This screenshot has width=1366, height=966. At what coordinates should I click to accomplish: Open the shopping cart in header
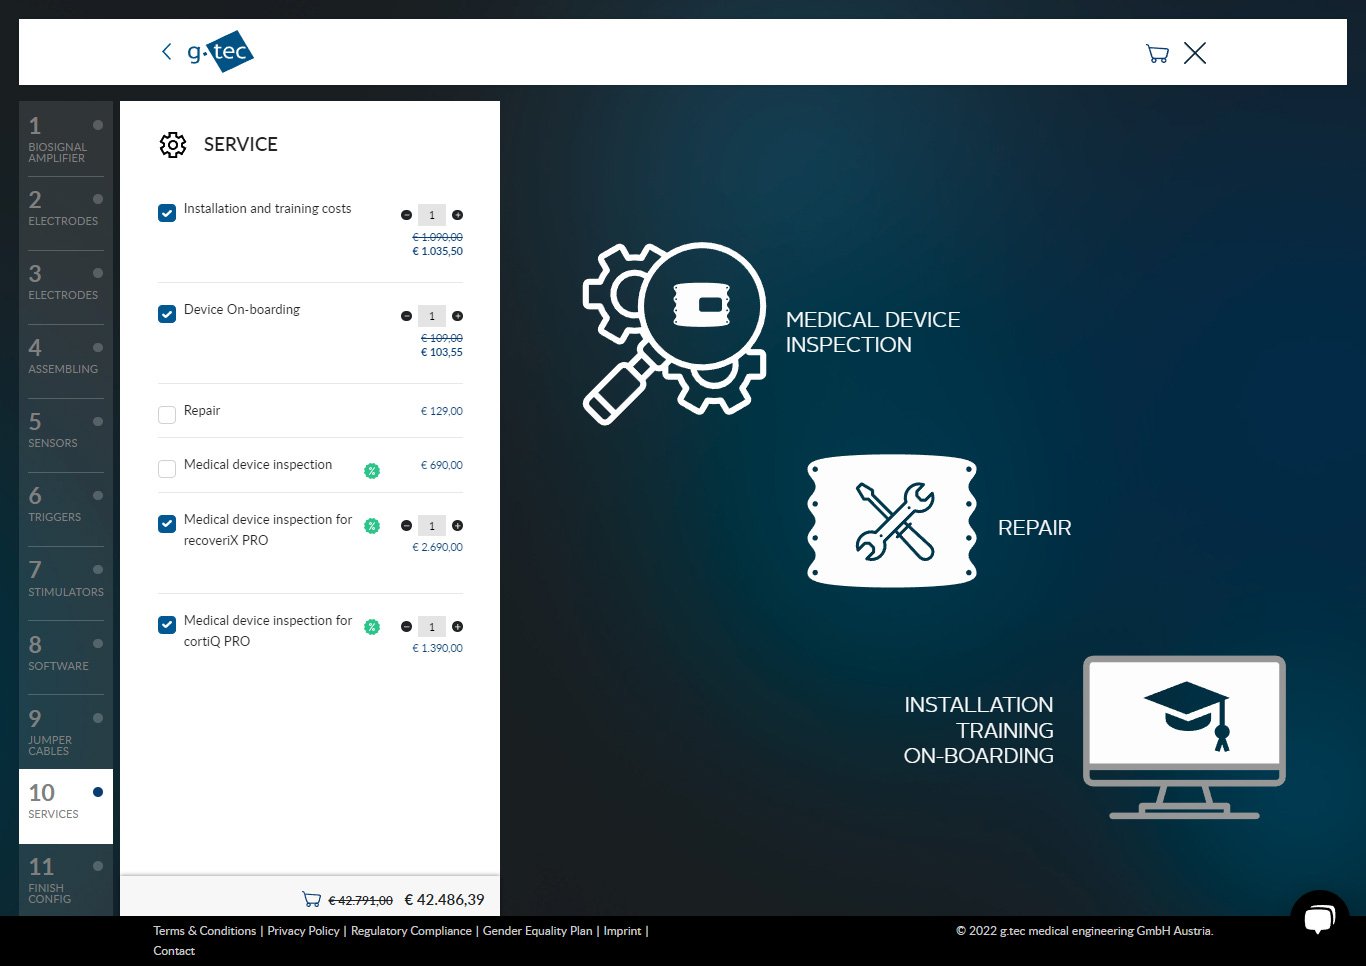coord(1157,54)
